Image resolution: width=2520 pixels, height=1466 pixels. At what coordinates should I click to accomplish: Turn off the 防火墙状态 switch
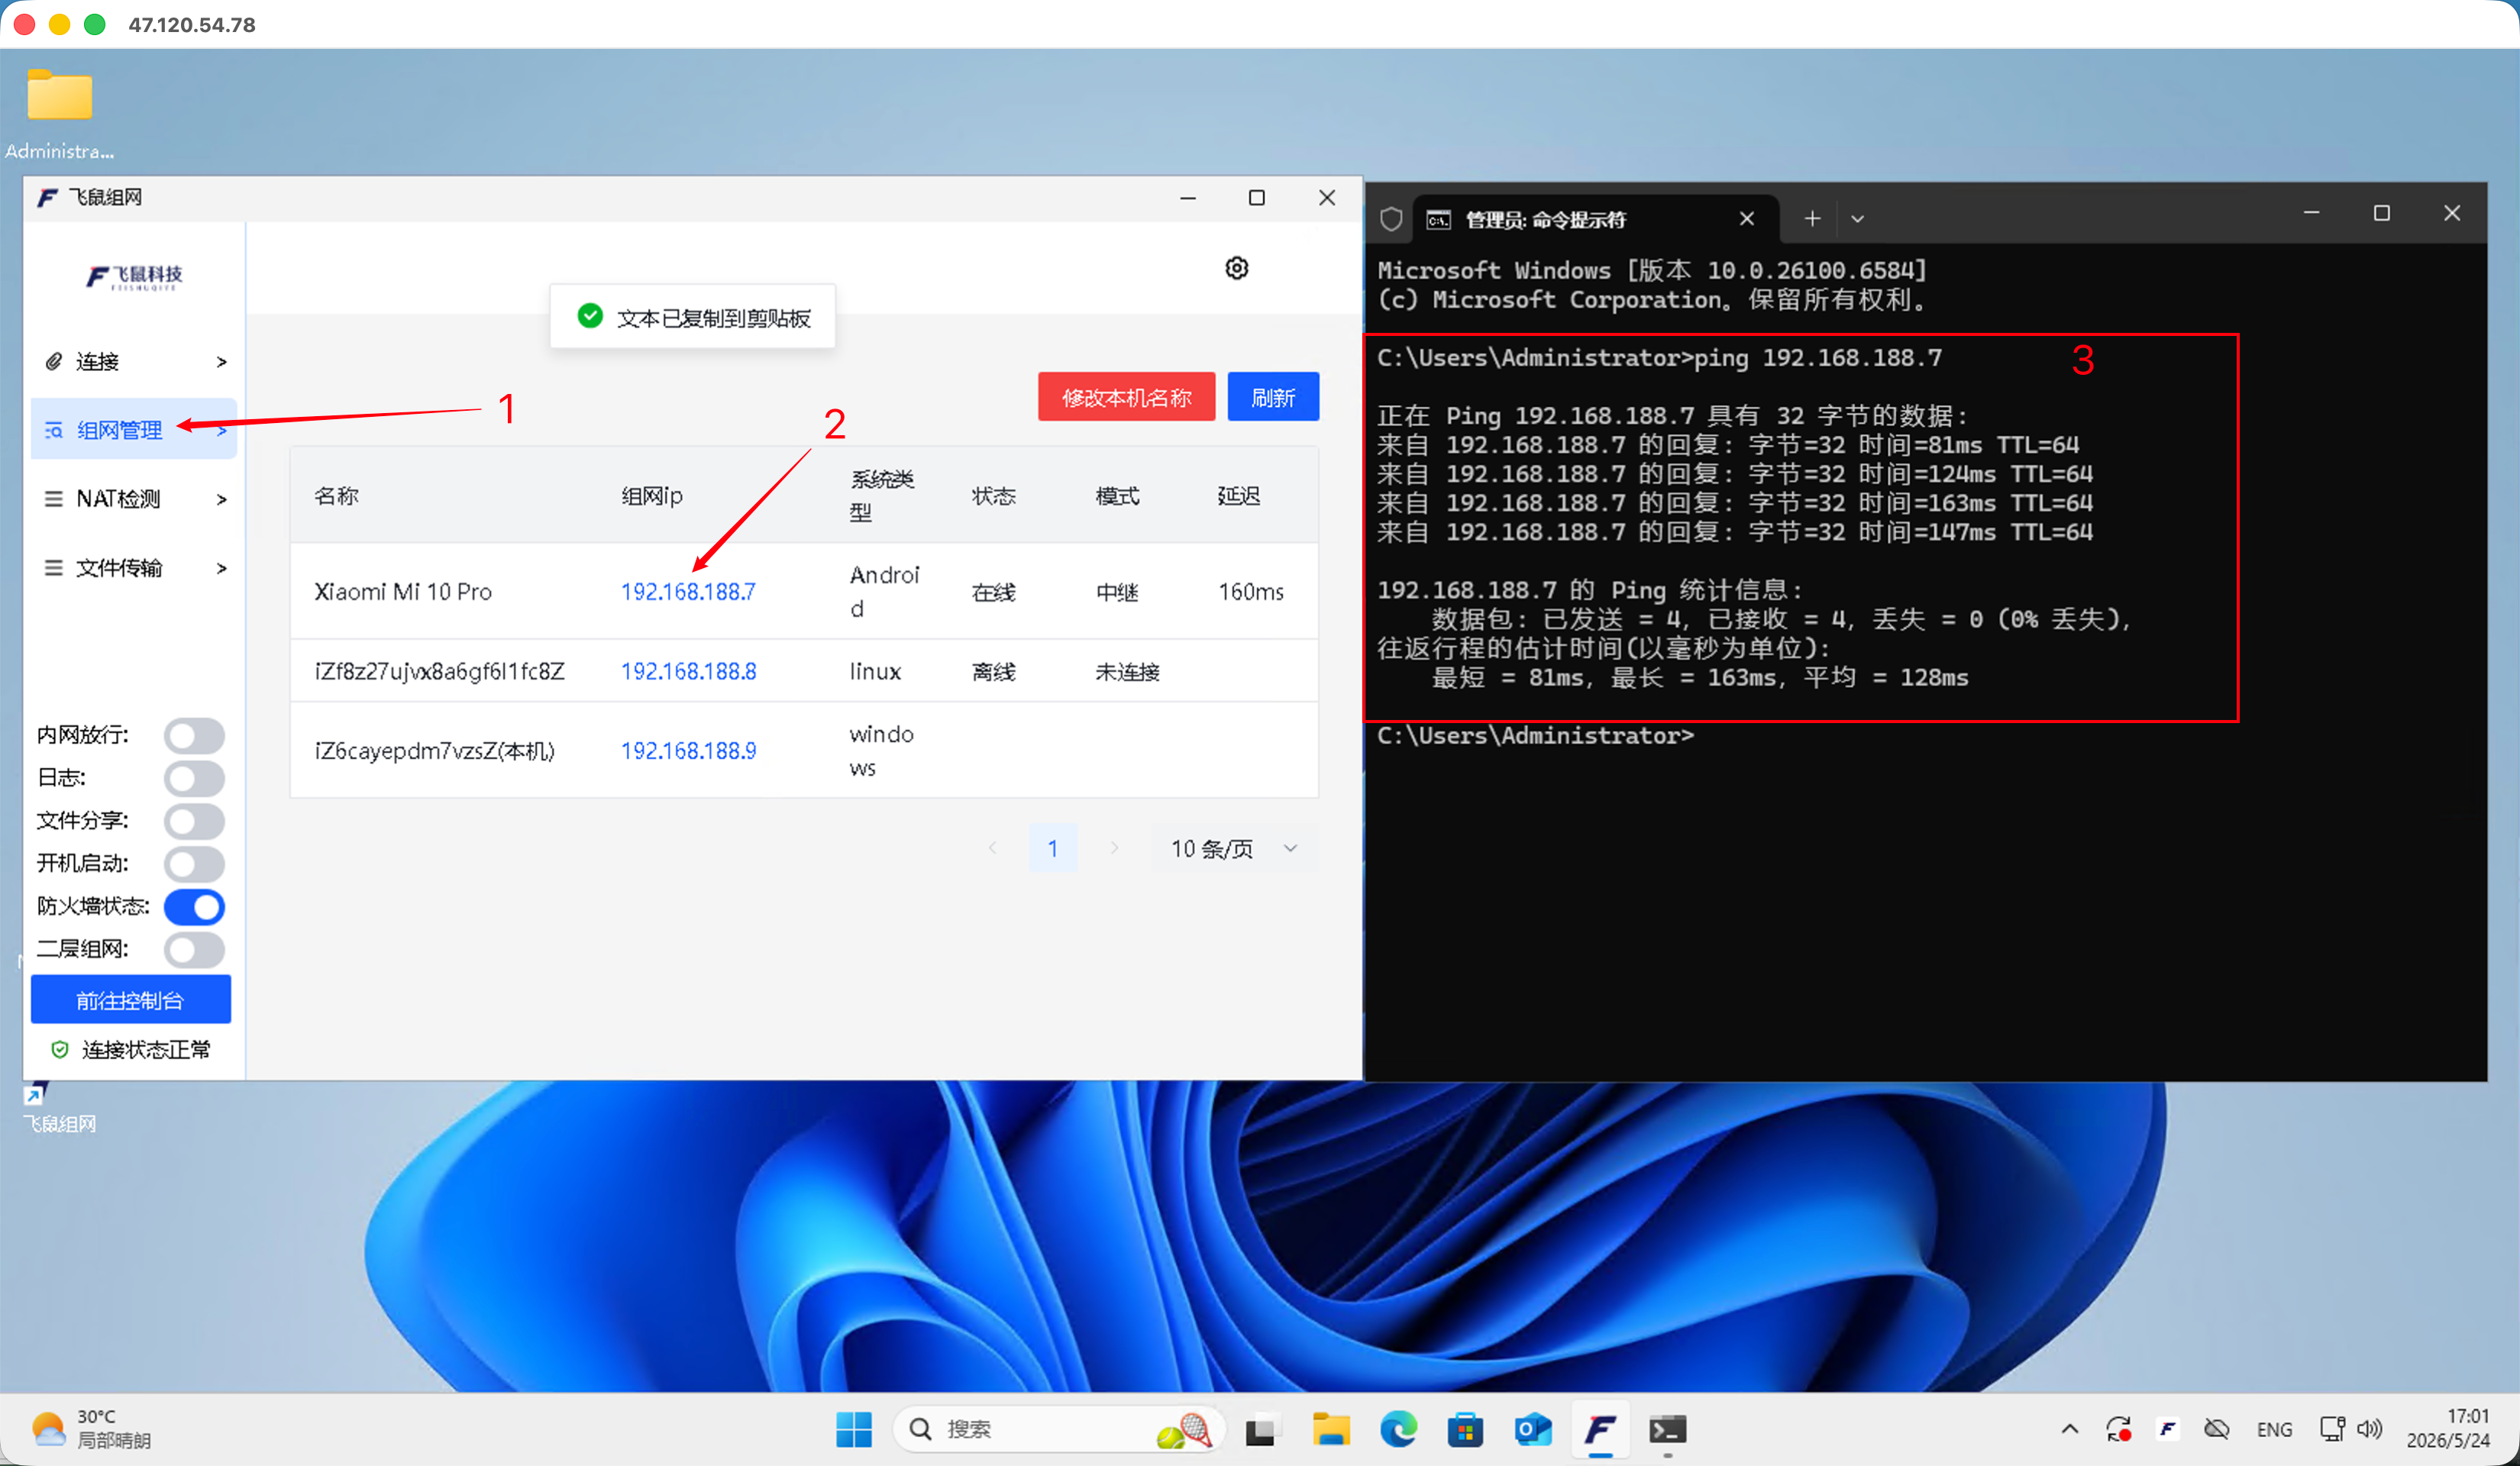(x=194, y=907)
